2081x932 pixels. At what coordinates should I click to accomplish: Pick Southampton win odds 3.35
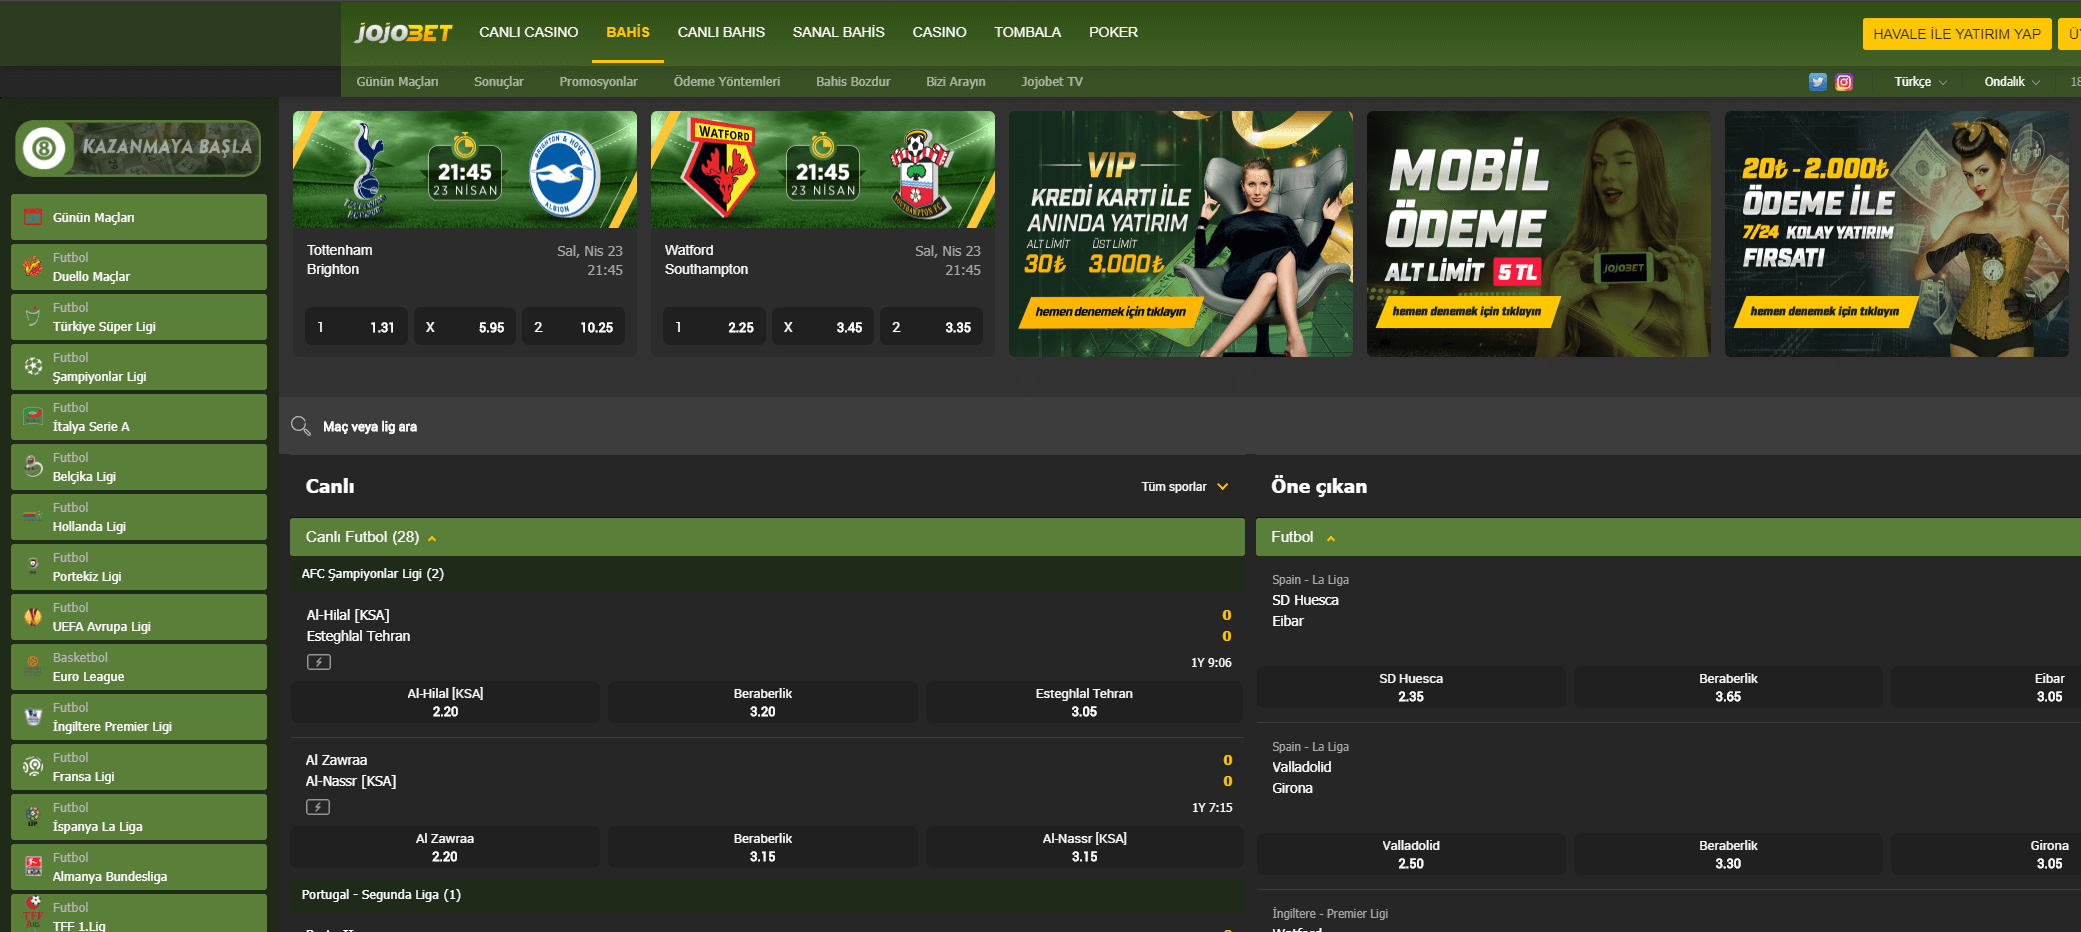click(932, 327)
